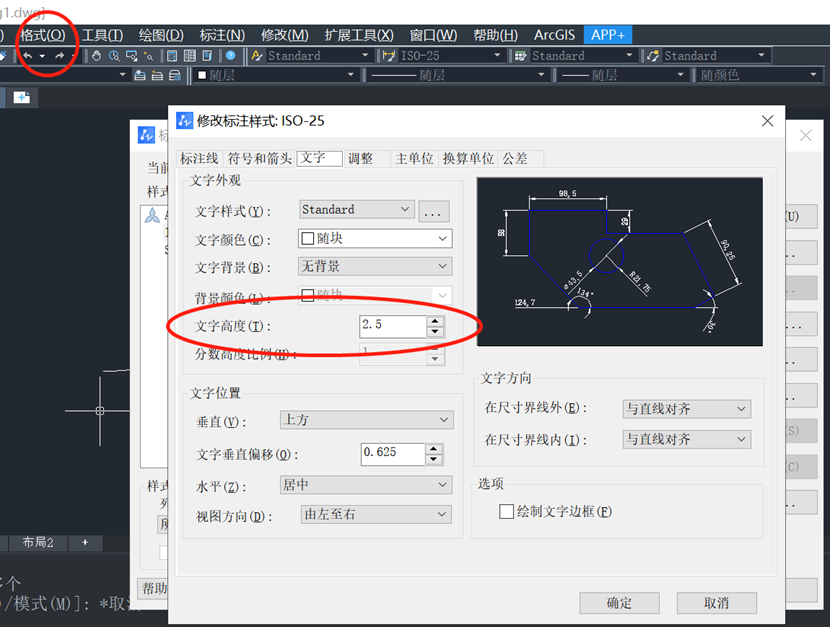Open the Layer Properties Manager icon
The width and height of the screenshot is (830, 627).
(x=141, y=74)
